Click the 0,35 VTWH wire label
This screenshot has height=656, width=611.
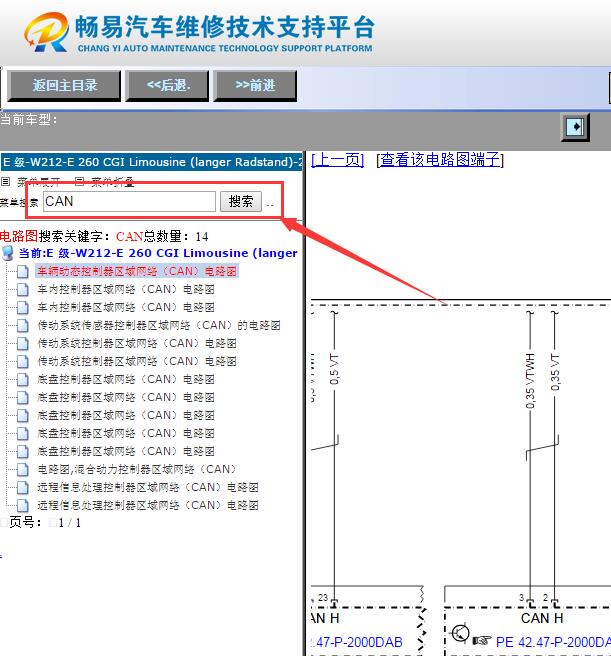530,381
